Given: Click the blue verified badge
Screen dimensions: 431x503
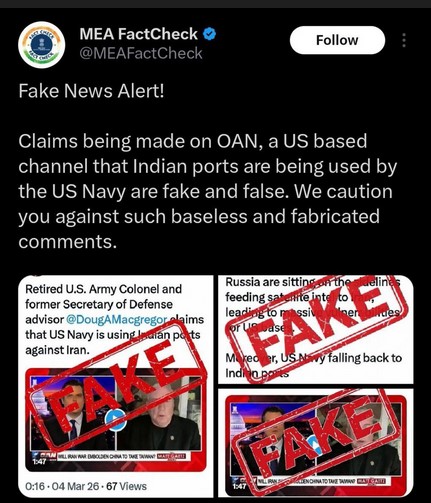Looking at the screenshot, I should tap(209, 34).
